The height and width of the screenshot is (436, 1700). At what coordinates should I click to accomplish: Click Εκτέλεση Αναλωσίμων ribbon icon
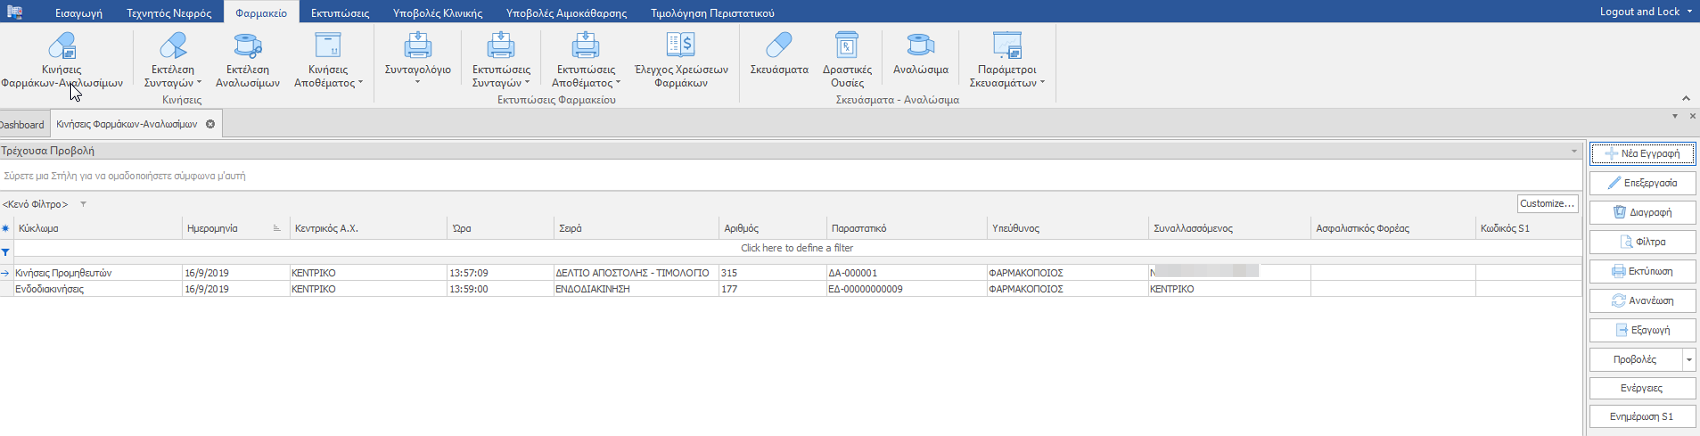(247, 47)
